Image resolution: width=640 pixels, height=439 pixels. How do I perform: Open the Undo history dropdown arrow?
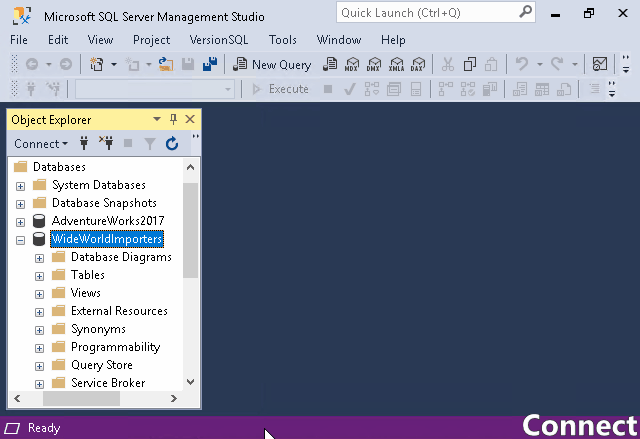[540, 64]
